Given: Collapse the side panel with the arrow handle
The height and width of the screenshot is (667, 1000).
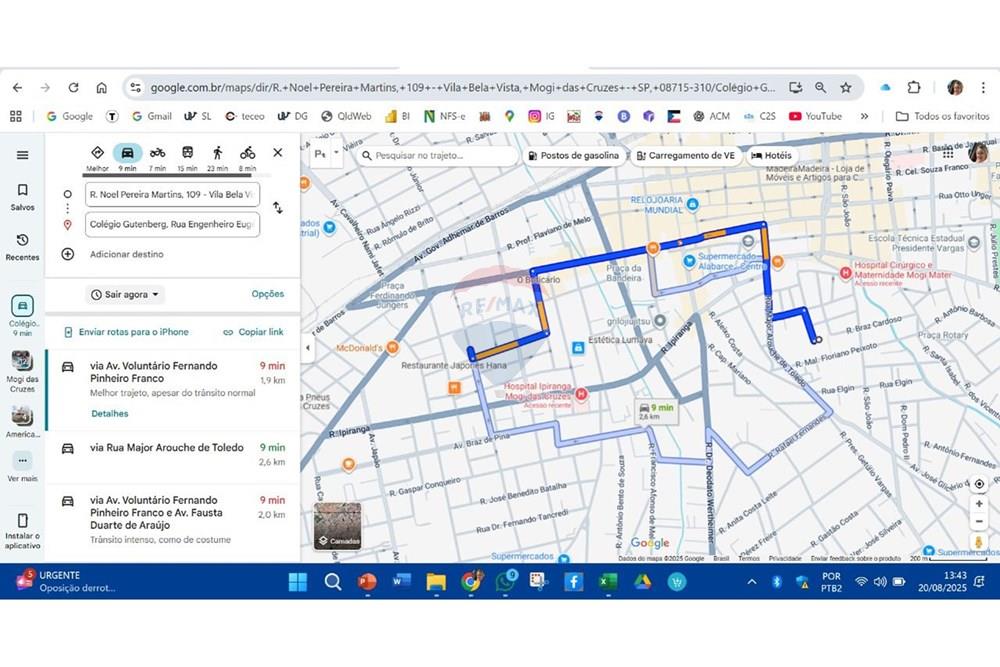Looking at the screenshot, I should click(307, 348).
